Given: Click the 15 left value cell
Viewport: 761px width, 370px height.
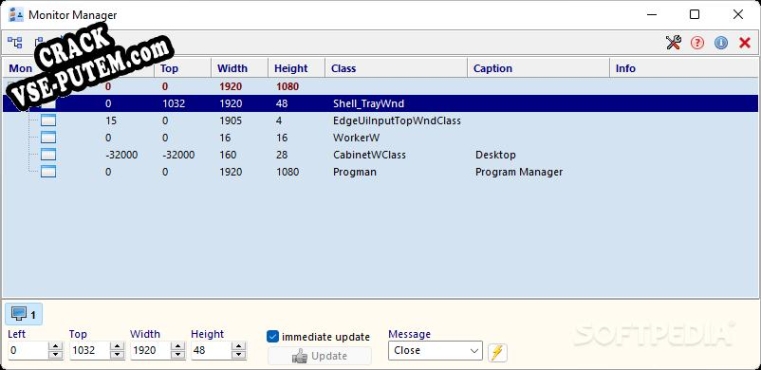Looking at the screenshot, I should (x=111, y=120).
